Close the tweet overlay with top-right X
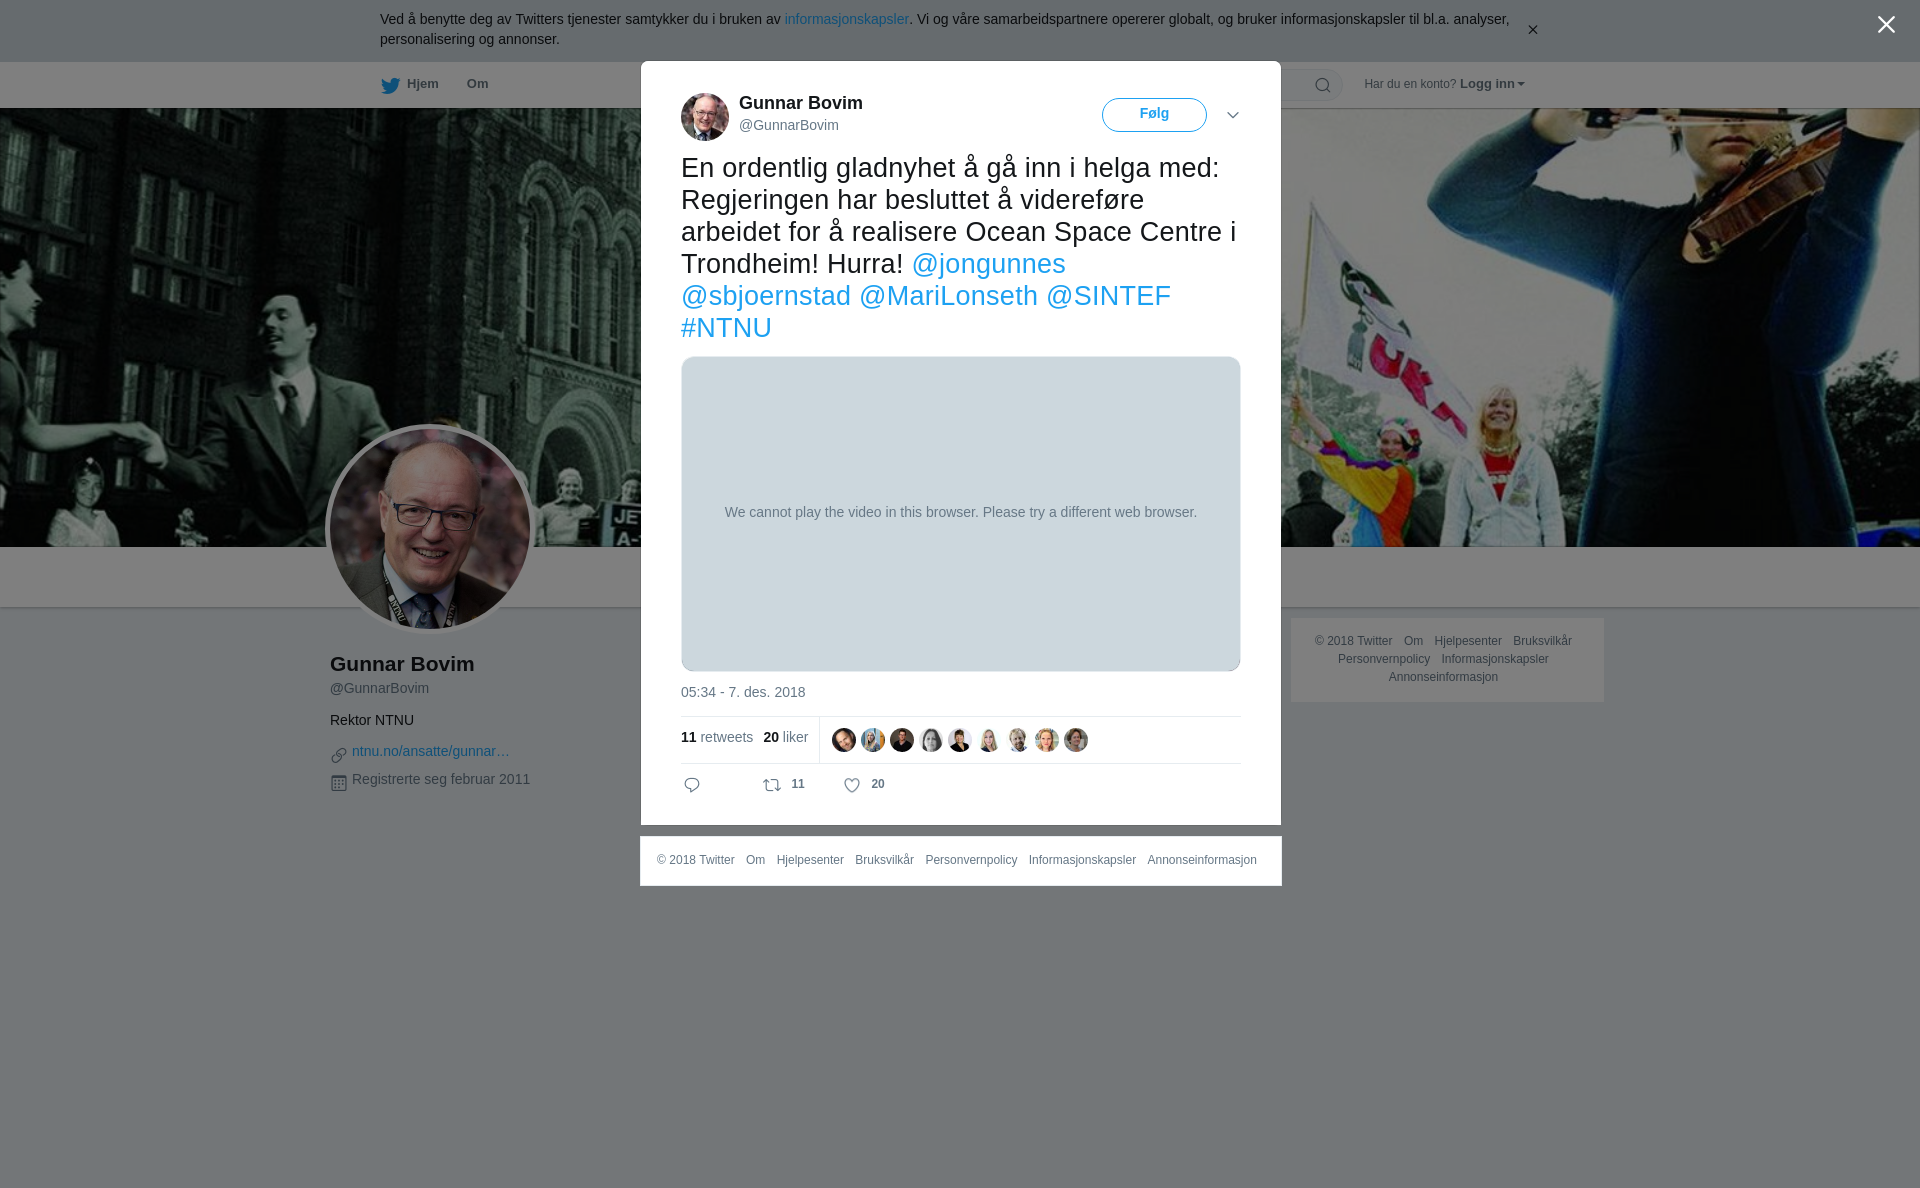Viewport: 1920px width, 1188px height. pos(1886,25)
